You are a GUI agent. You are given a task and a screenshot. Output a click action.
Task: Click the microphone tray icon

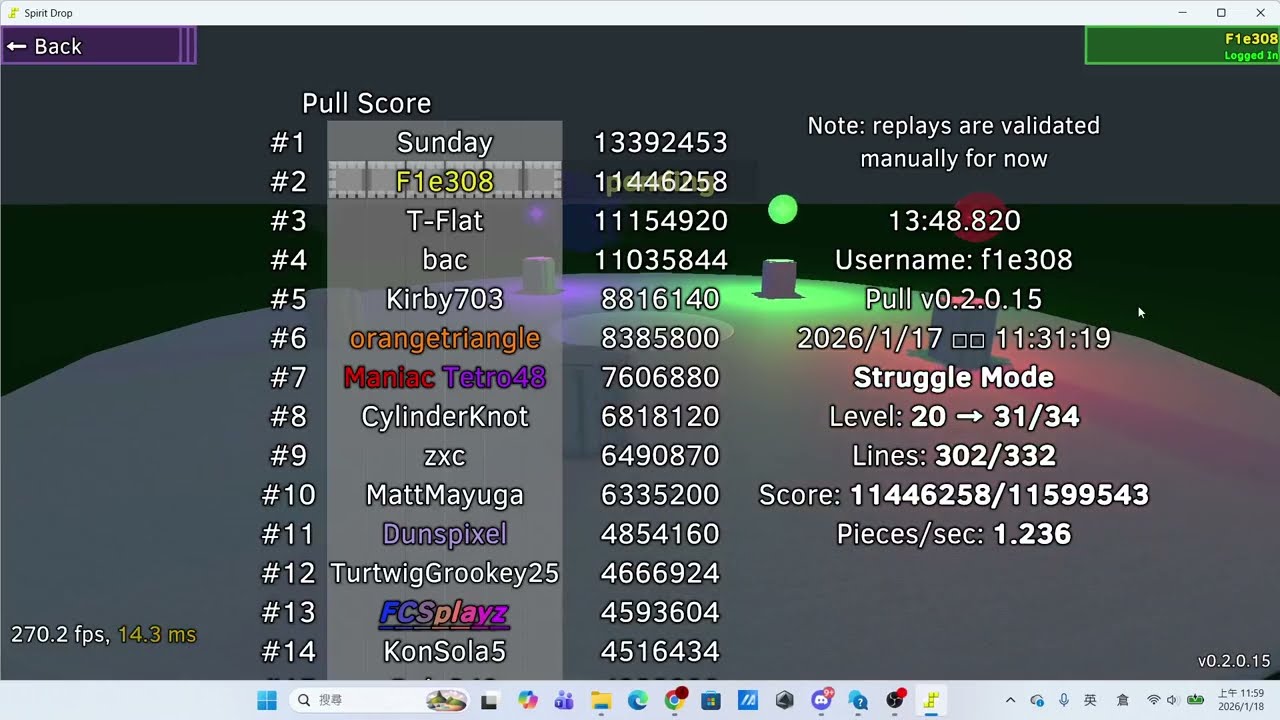1064,701
